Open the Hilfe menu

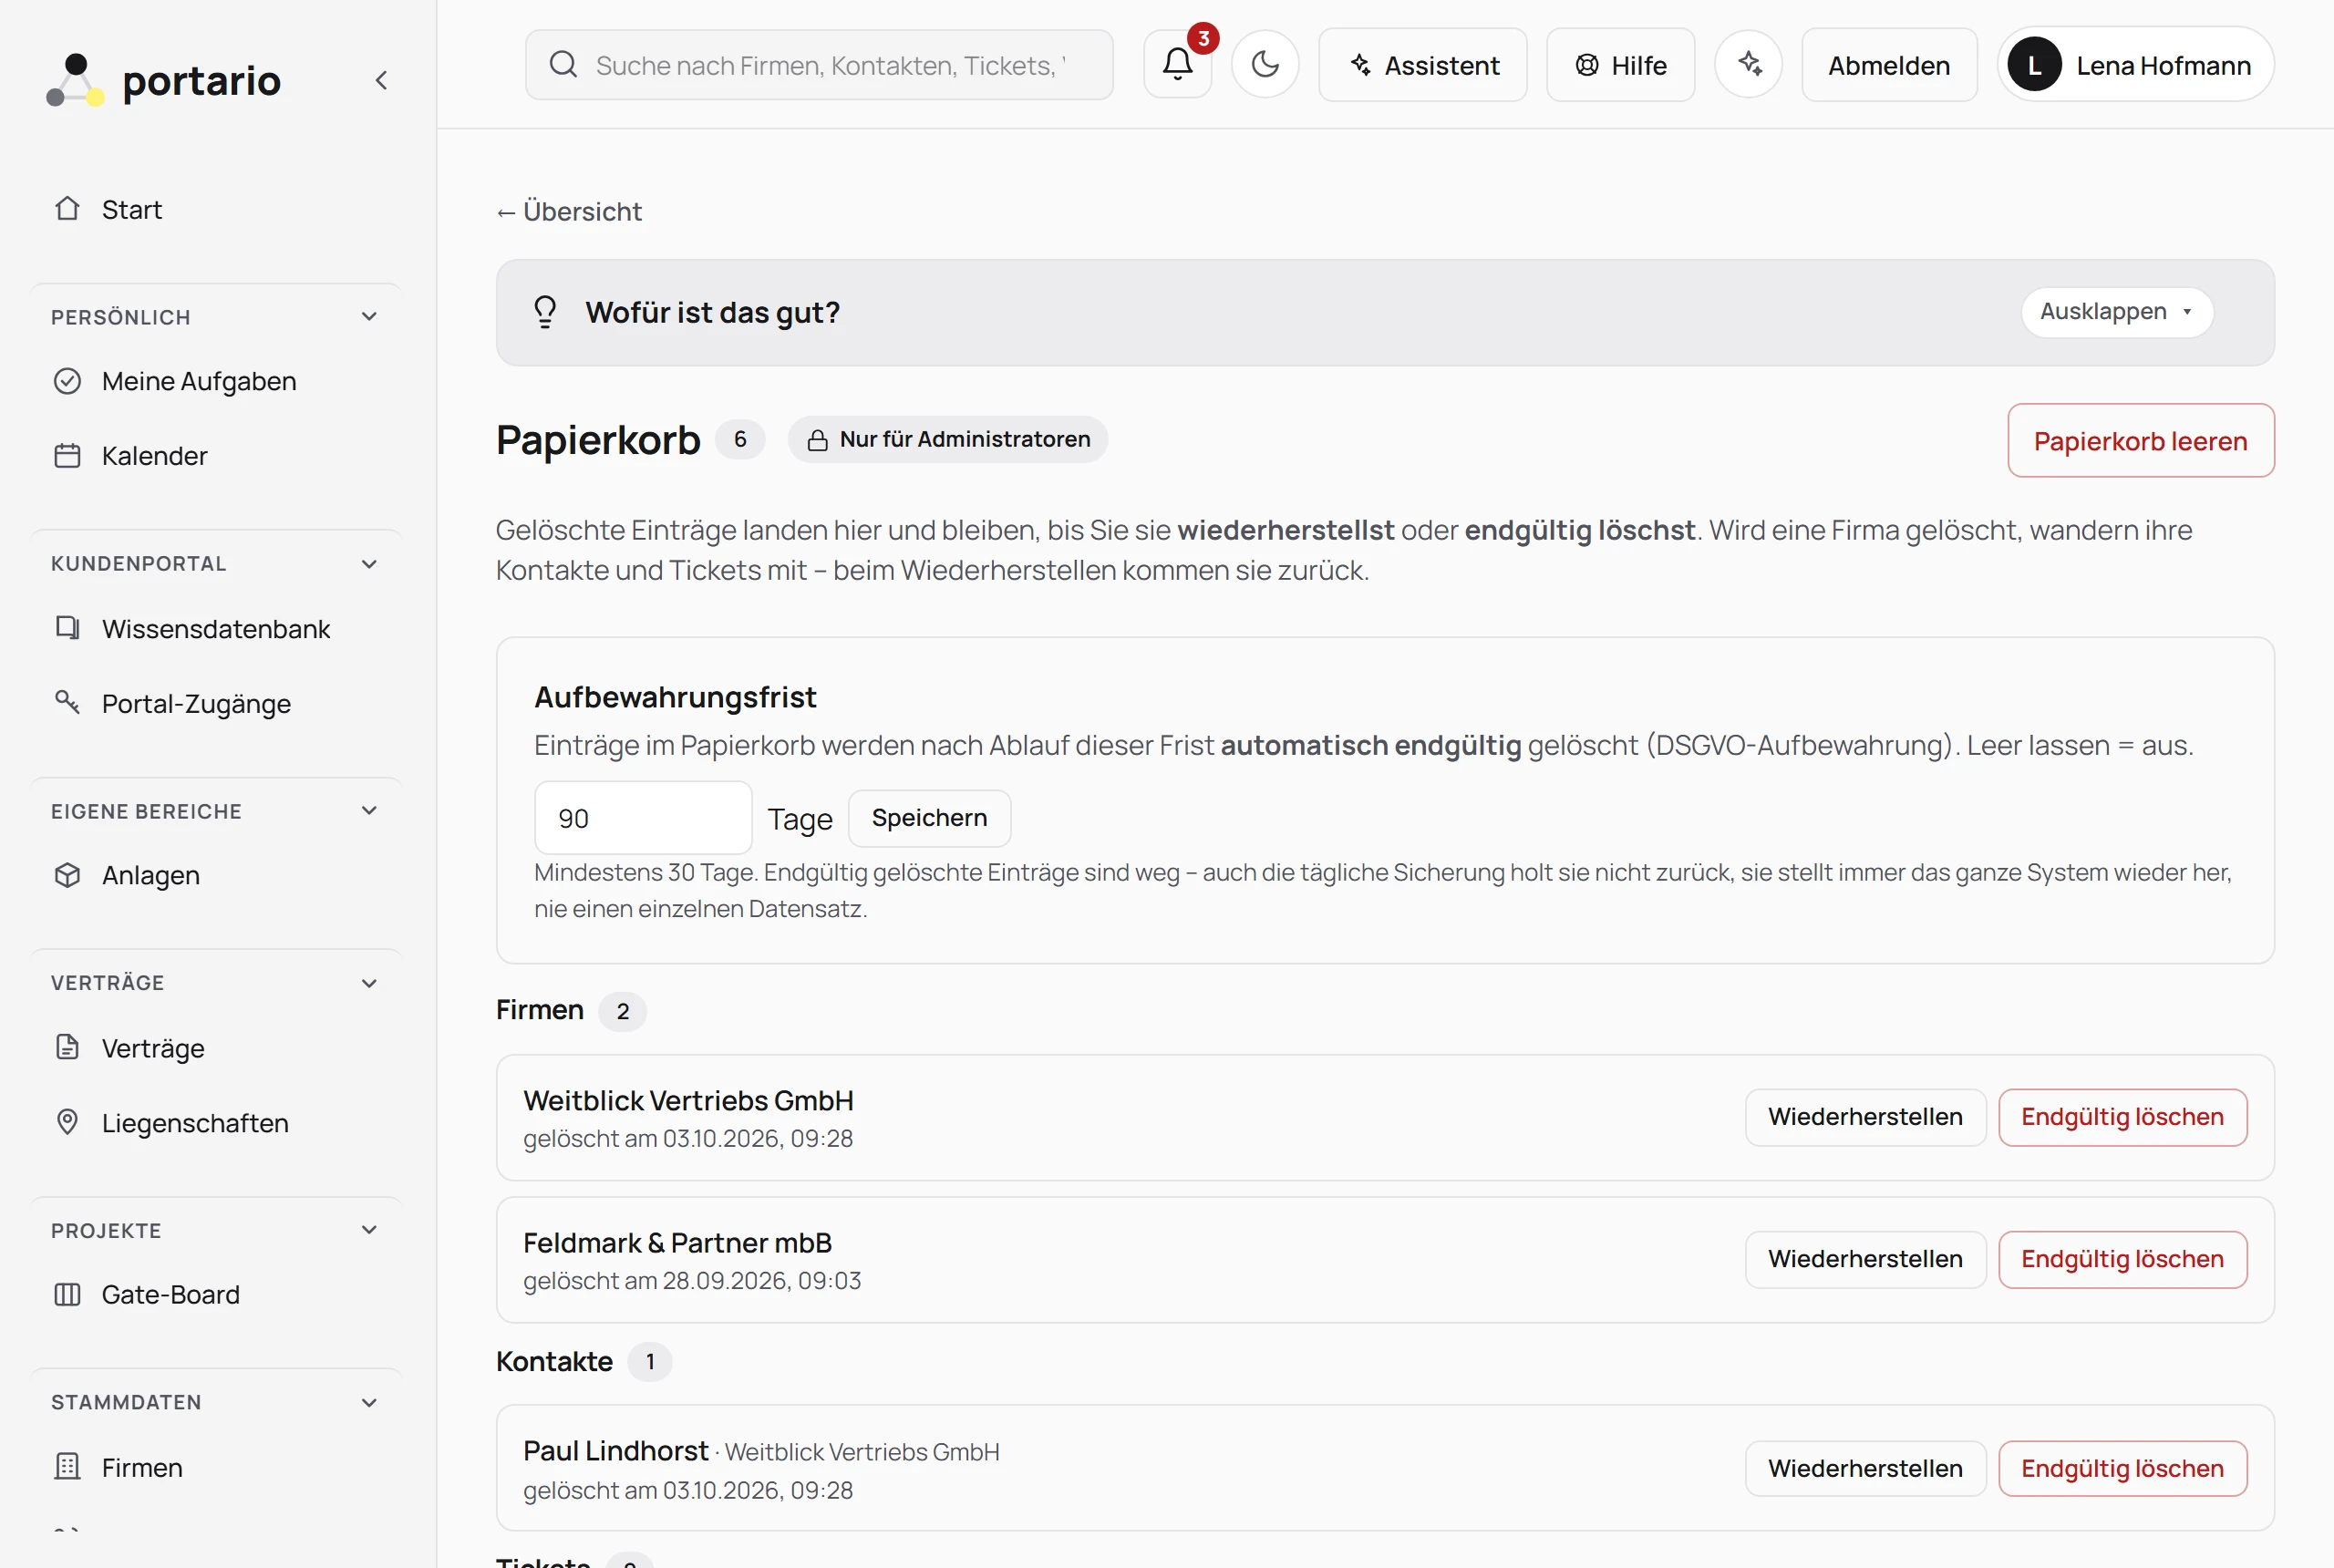(x=1620, y=65)
